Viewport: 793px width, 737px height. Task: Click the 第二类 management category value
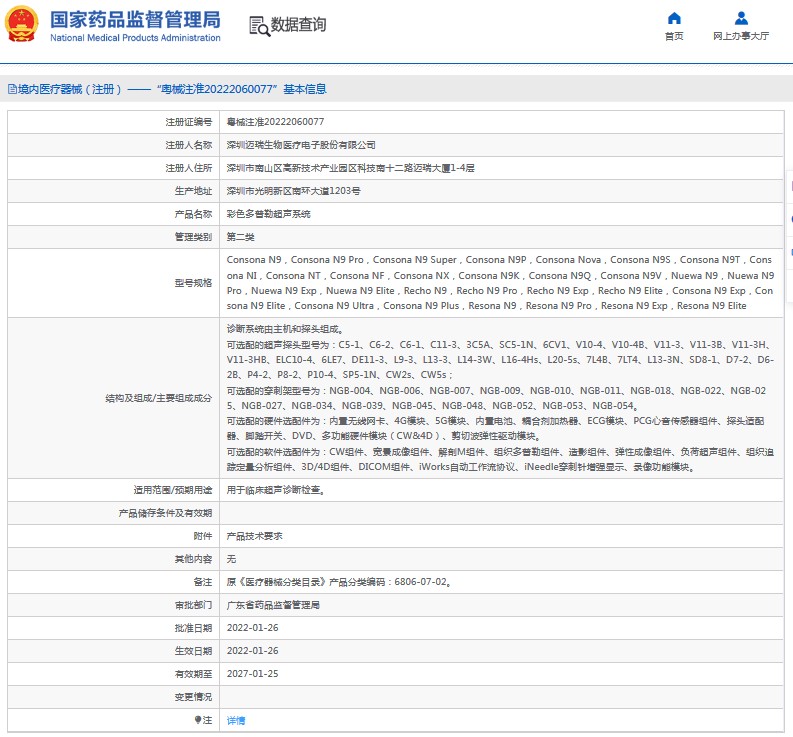[241, 237]
